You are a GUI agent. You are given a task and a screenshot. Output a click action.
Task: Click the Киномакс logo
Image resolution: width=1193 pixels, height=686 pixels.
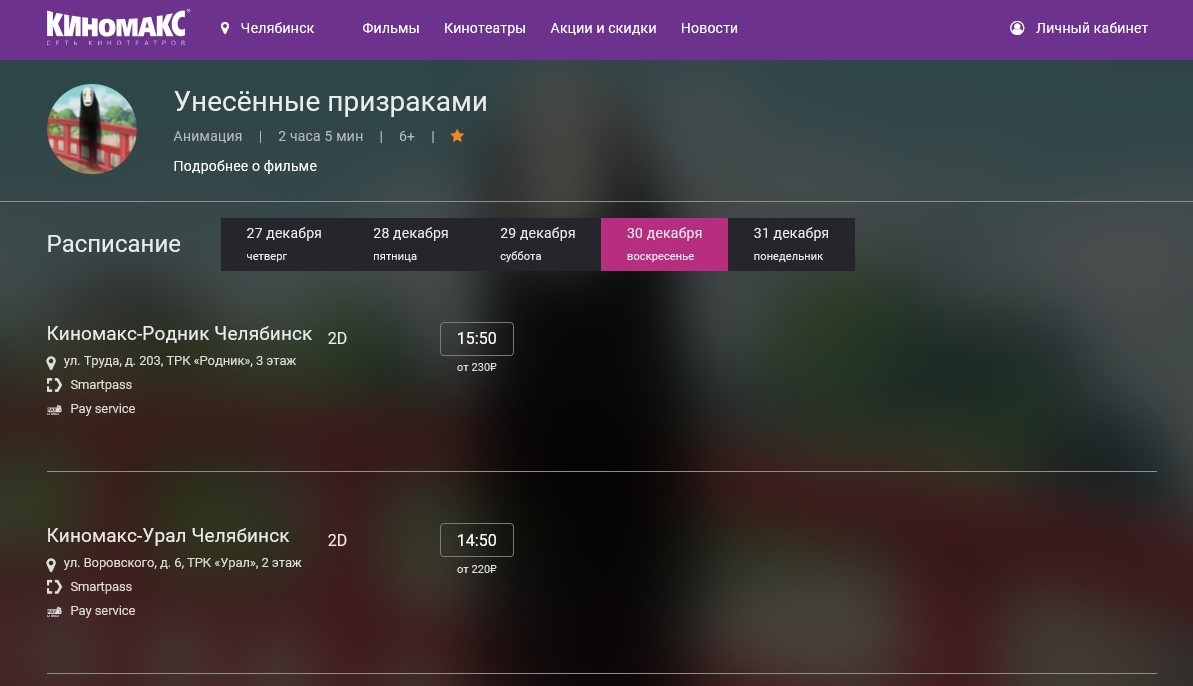(117, 27)
